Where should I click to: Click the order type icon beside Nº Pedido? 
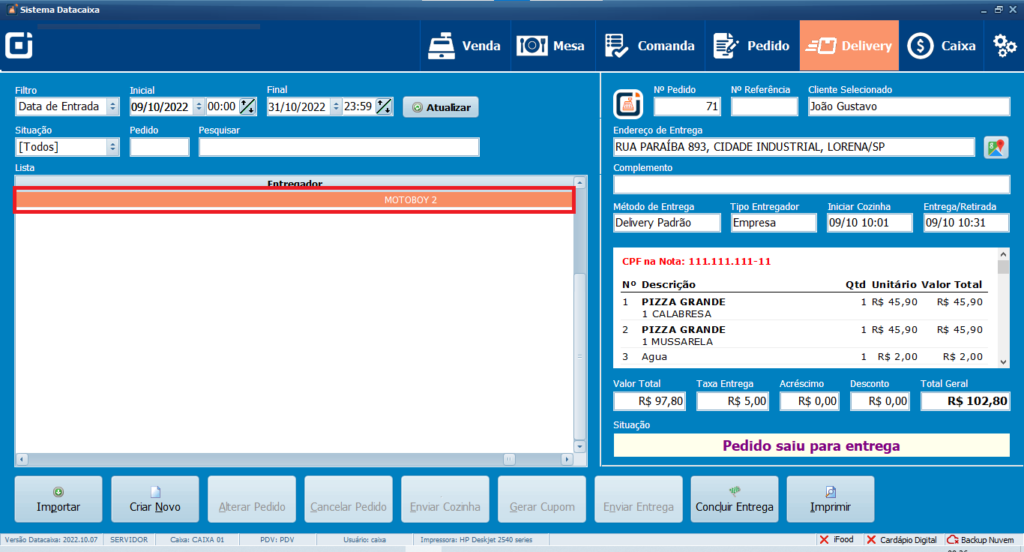point(628,103)
